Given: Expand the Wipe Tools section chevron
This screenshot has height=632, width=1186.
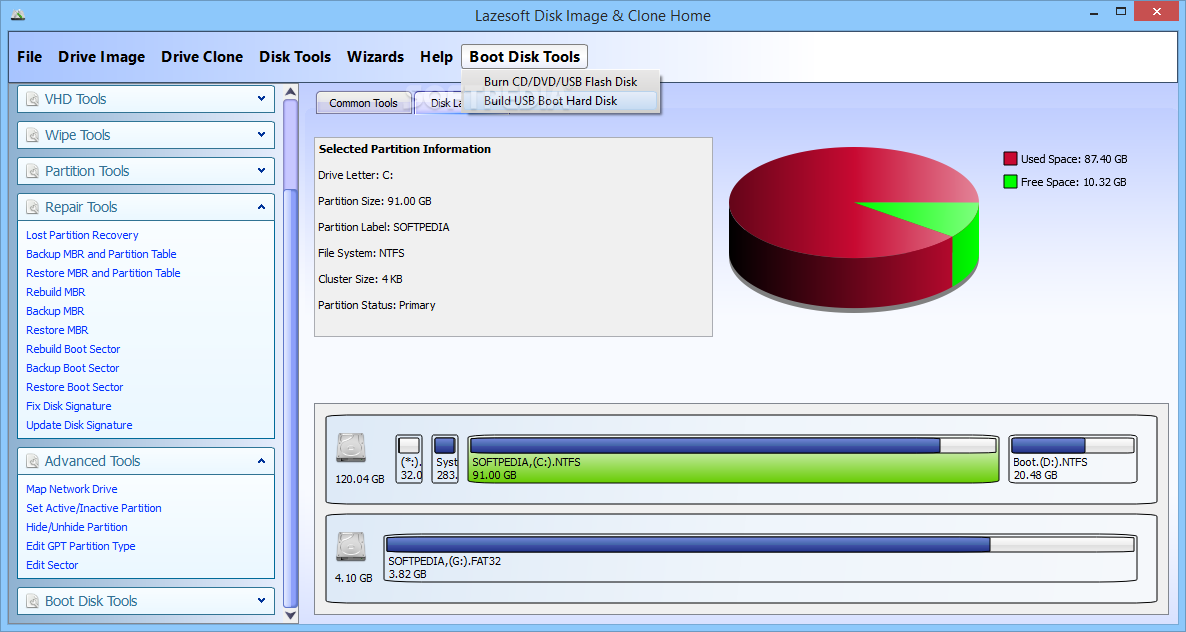Looking at the screenshot, I should pyautogui.click(x=261, y=135).
